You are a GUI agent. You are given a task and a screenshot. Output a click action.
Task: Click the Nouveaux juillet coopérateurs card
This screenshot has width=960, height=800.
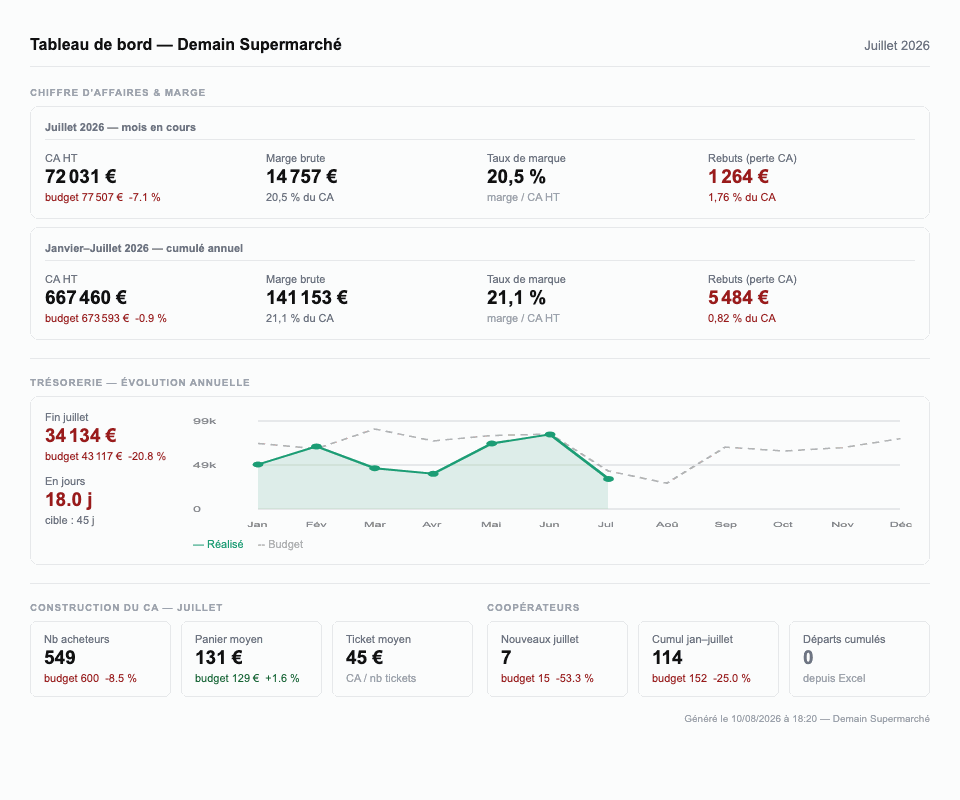click(557, 659)
